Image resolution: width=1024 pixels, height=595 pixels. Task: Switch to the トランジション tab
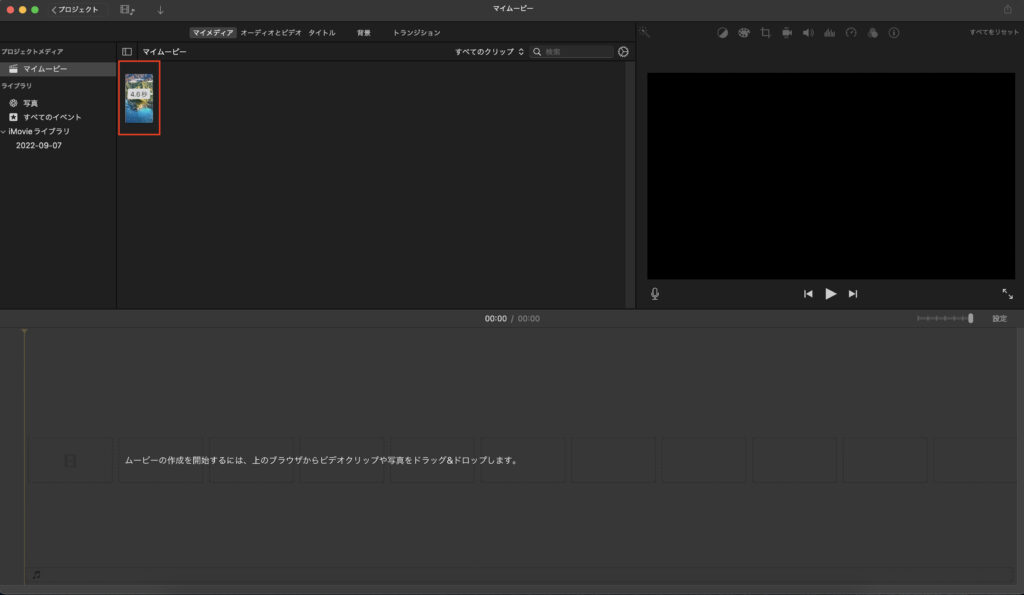416,33
